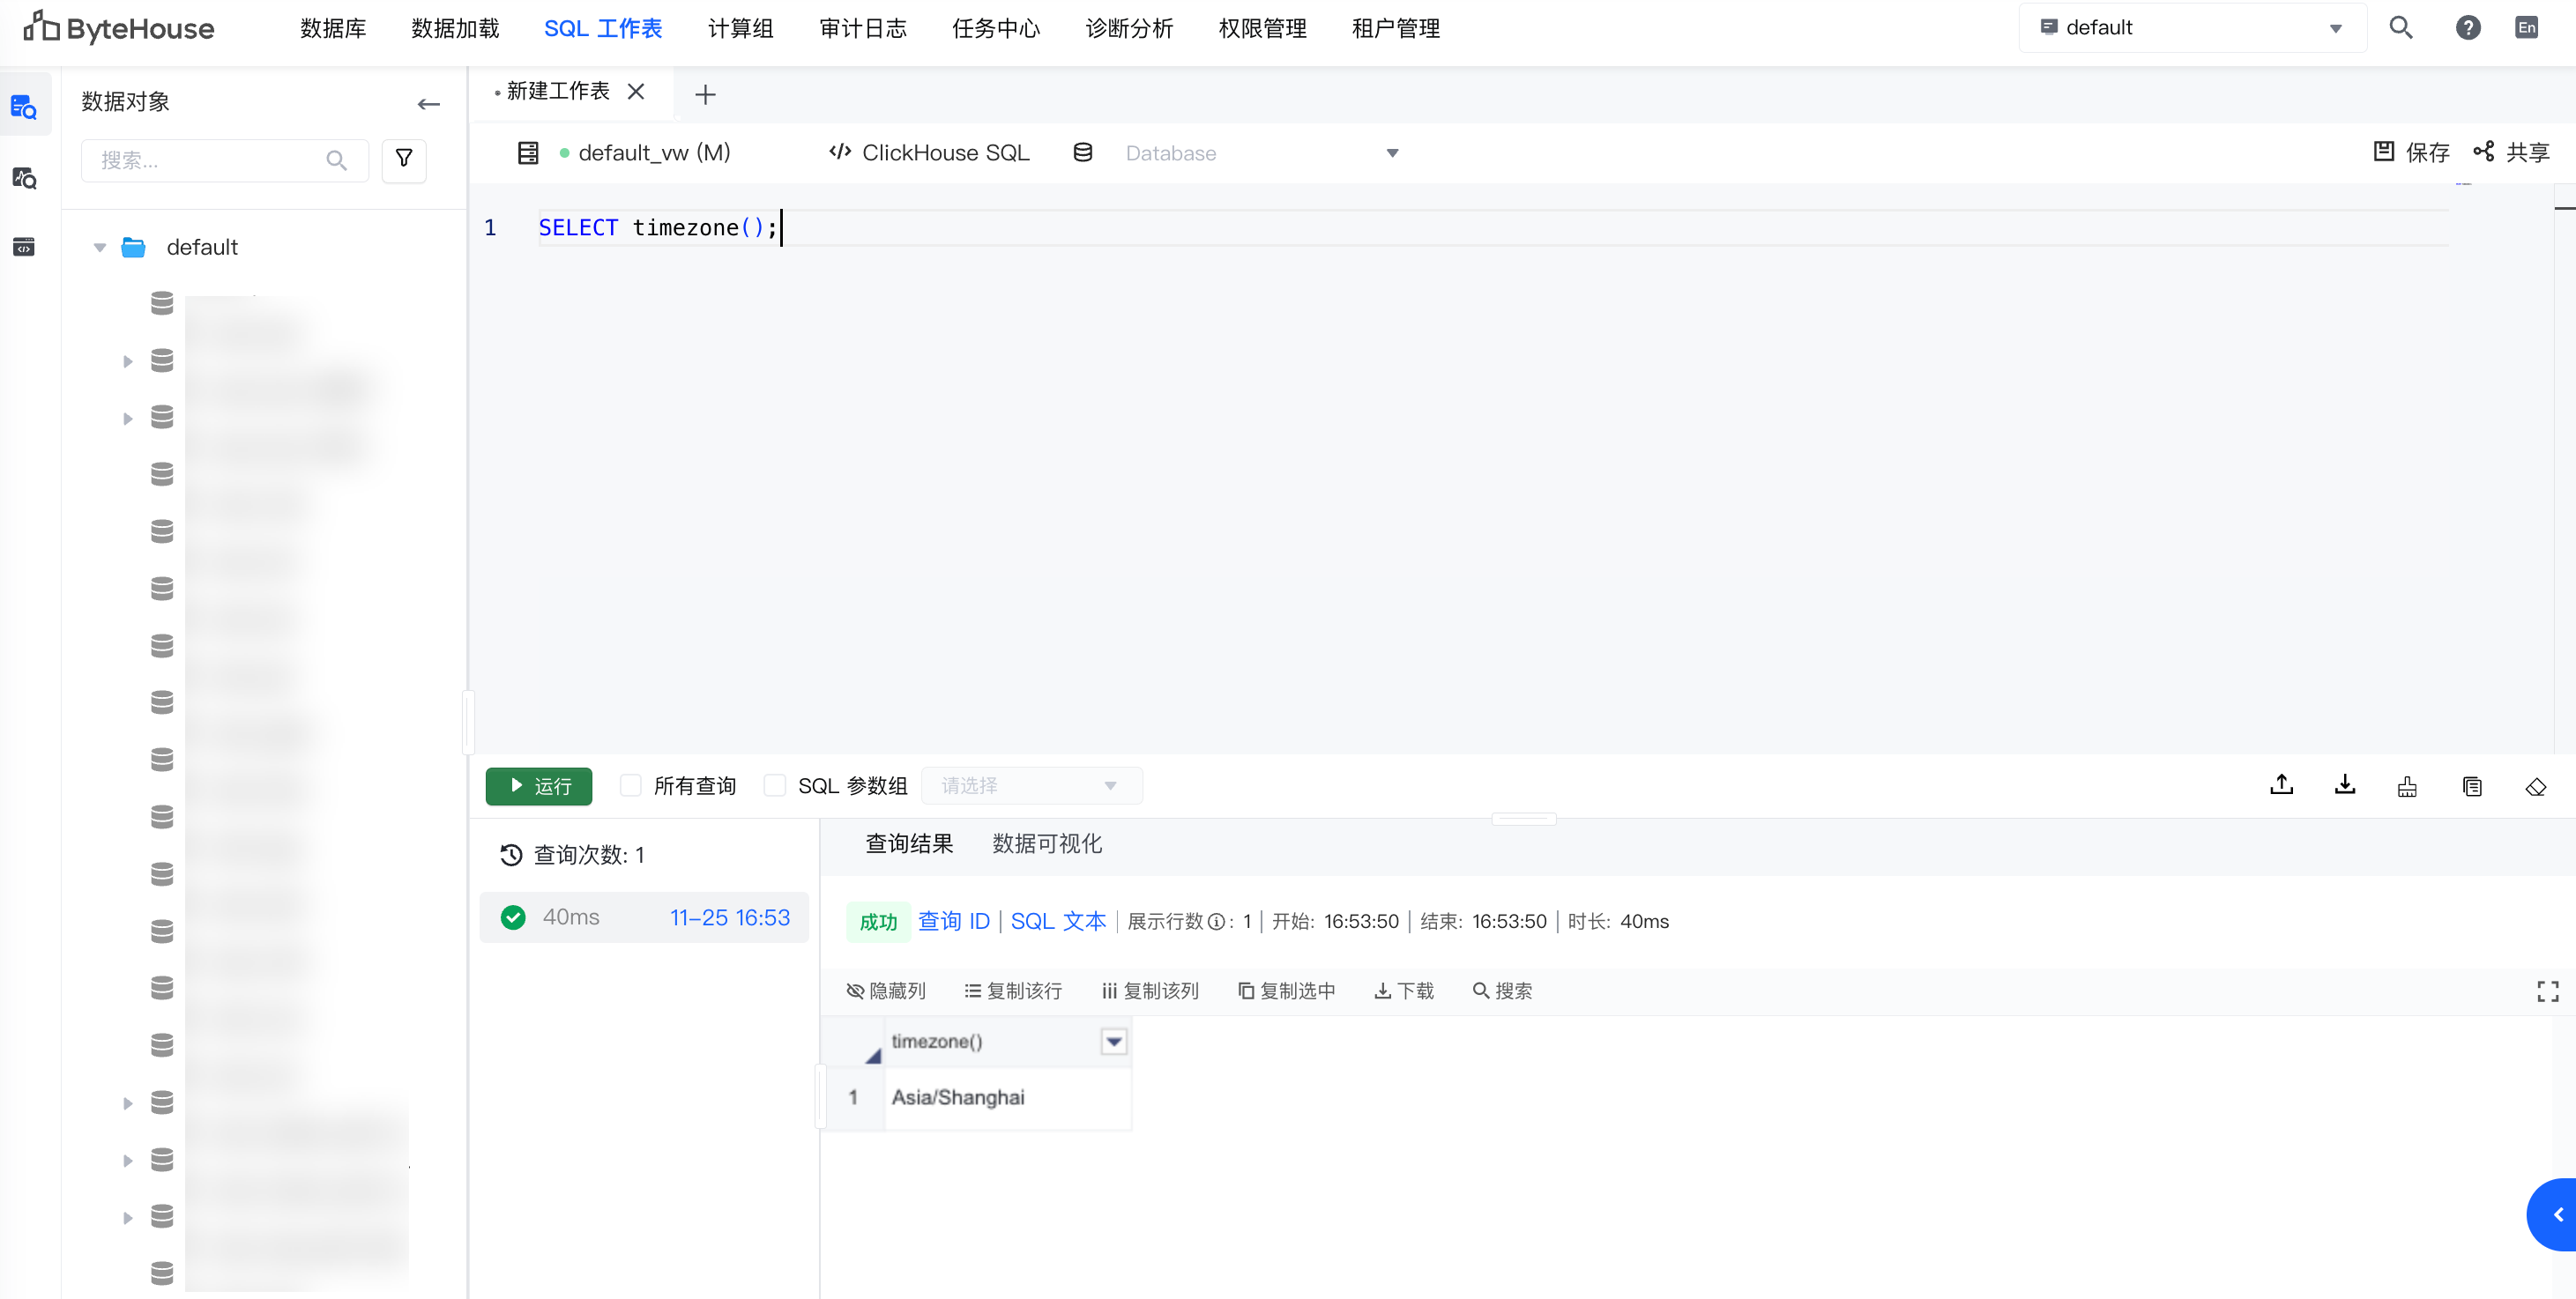Viewport: 2576px width, 1299px height.
Task: Toggle the 所有查询 checkbox
Action: (x=630, y=785)
